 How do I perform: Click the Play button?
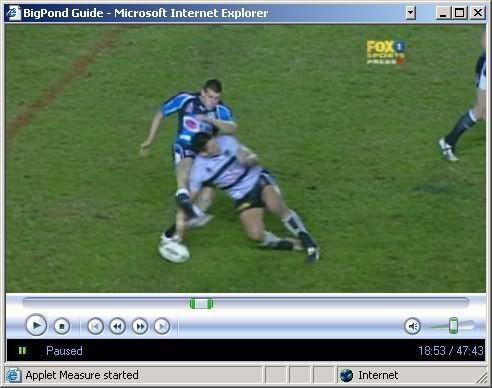(x=36, y=325)
